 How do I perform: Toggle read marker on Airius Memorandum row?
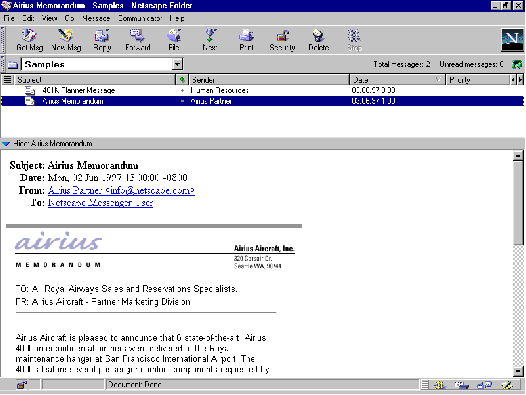(x=182, y=101)
